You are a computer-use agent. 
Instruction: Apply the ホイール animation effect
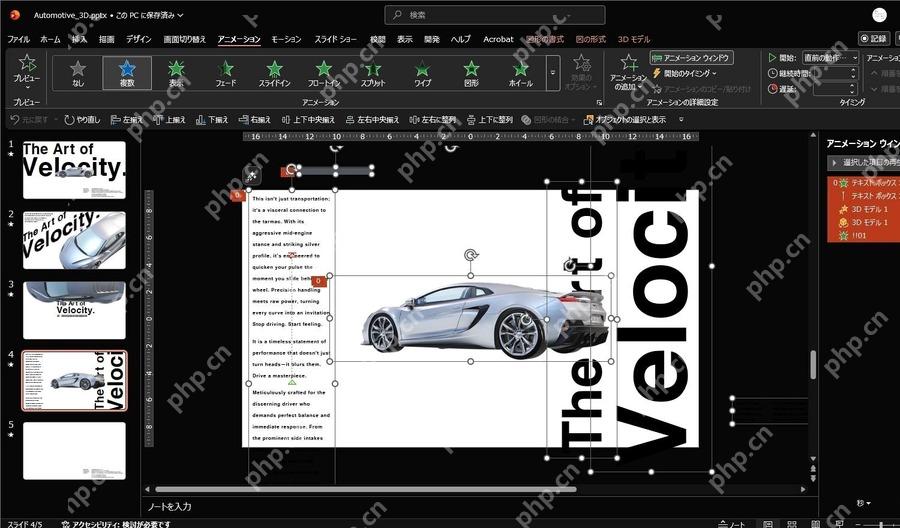[521, 73]
